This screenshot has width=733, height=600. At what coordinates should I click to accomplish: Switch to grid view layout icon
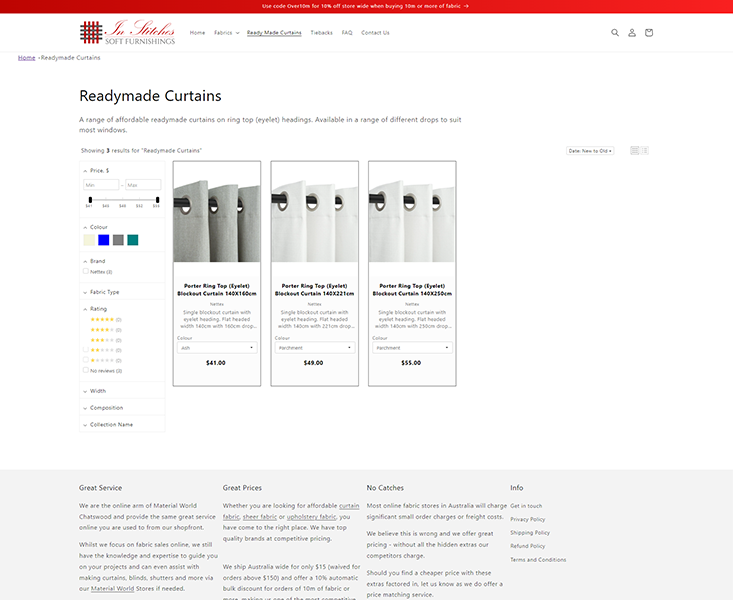634,151
